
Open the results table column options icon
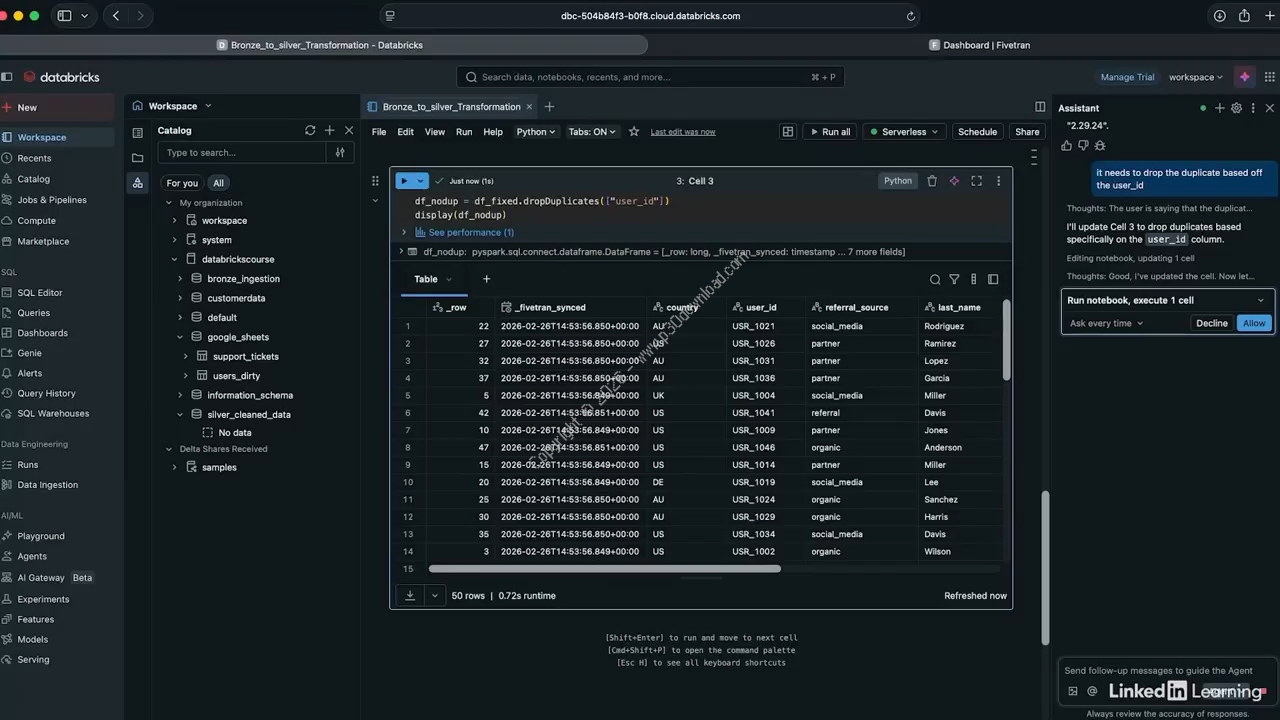click(973, 280)
